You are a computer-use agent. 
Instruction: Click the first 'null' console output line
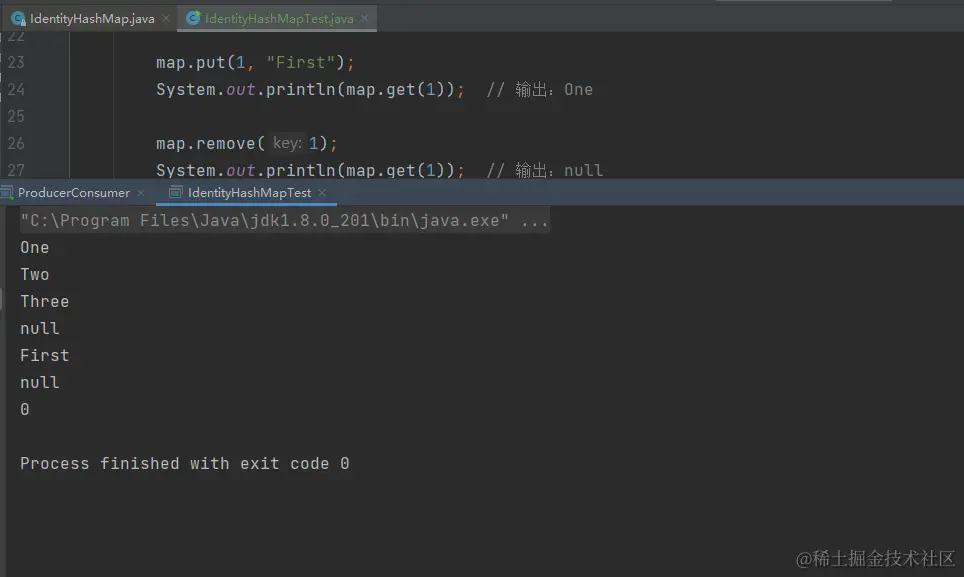click(x=39, y=329)
